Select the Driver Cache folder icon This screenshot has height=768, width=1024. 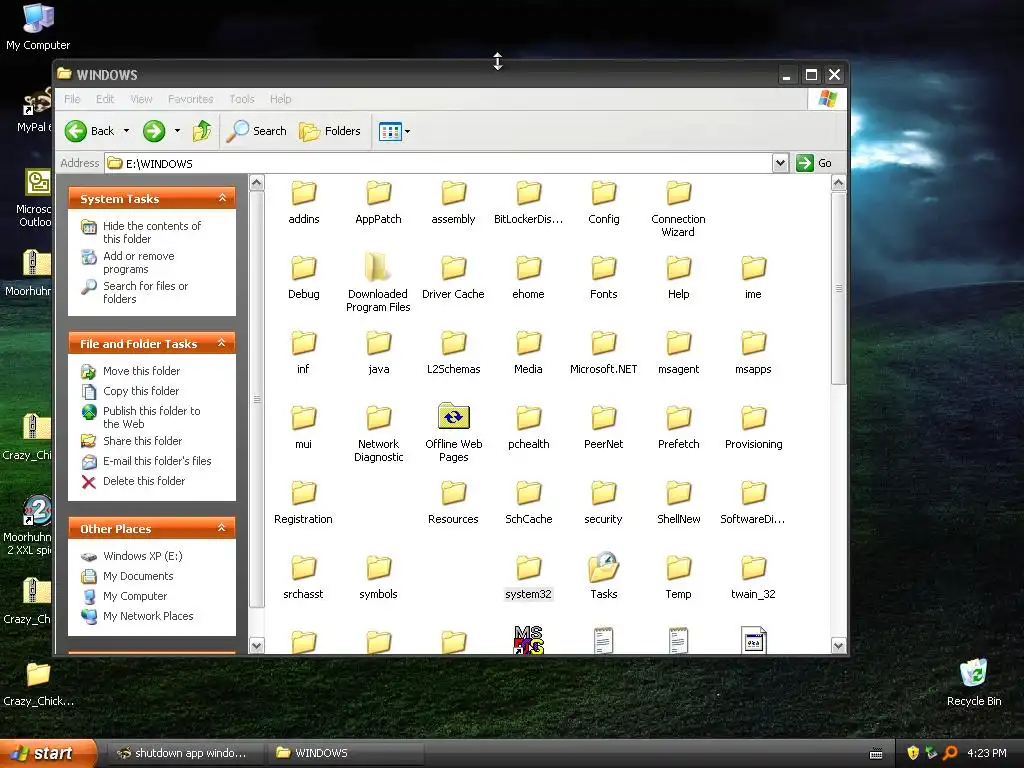(x=453, y=268)
